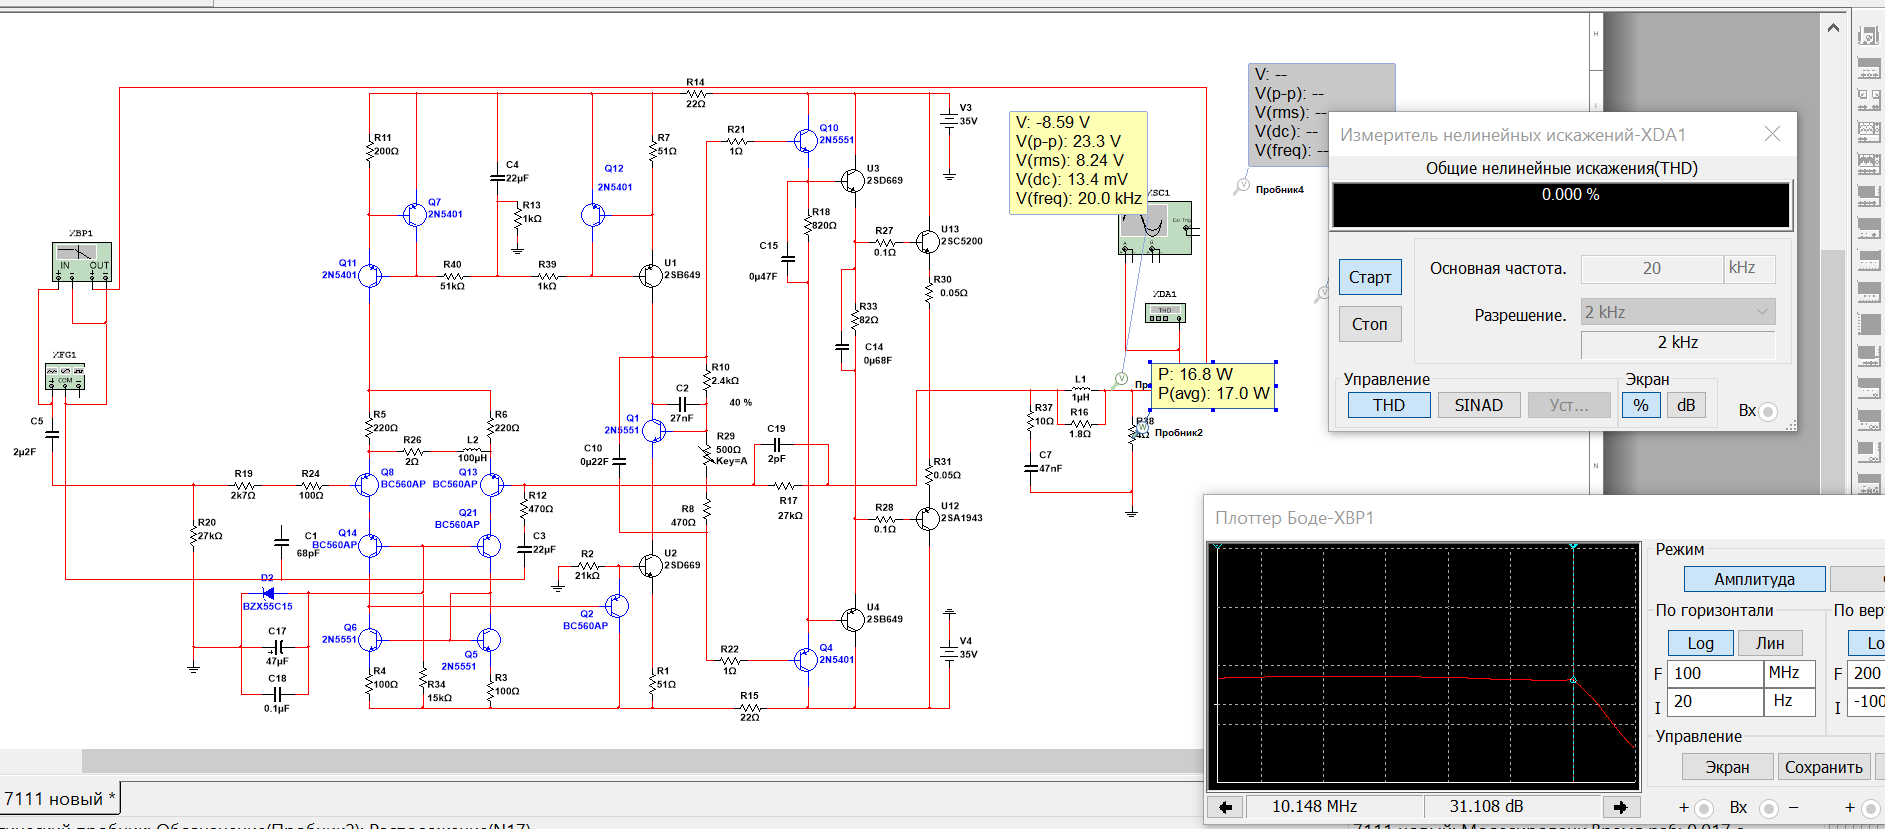Screen dimensions: 1885x829
Task: Select the Oscilloscope instrument in right toolbar
Action: [x=1868, y=132]
